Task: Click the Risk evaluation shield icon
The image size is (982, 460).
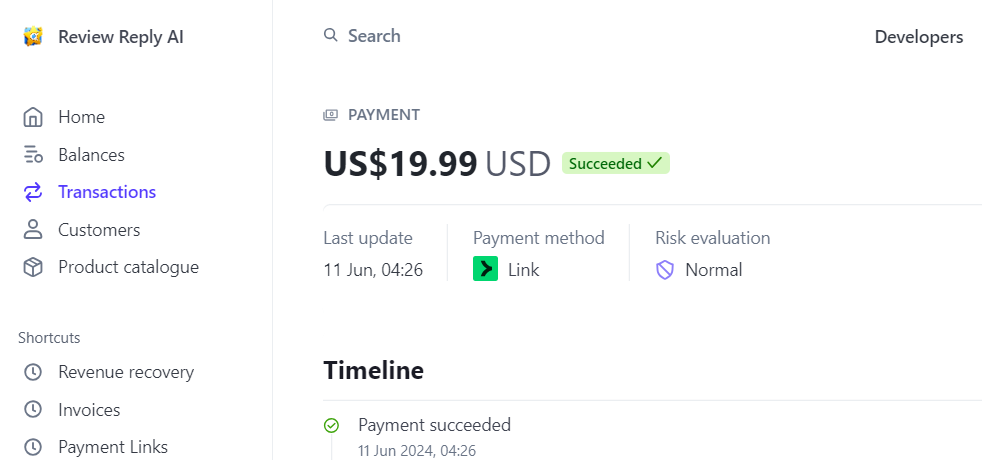Action: [x=665, y=270]
